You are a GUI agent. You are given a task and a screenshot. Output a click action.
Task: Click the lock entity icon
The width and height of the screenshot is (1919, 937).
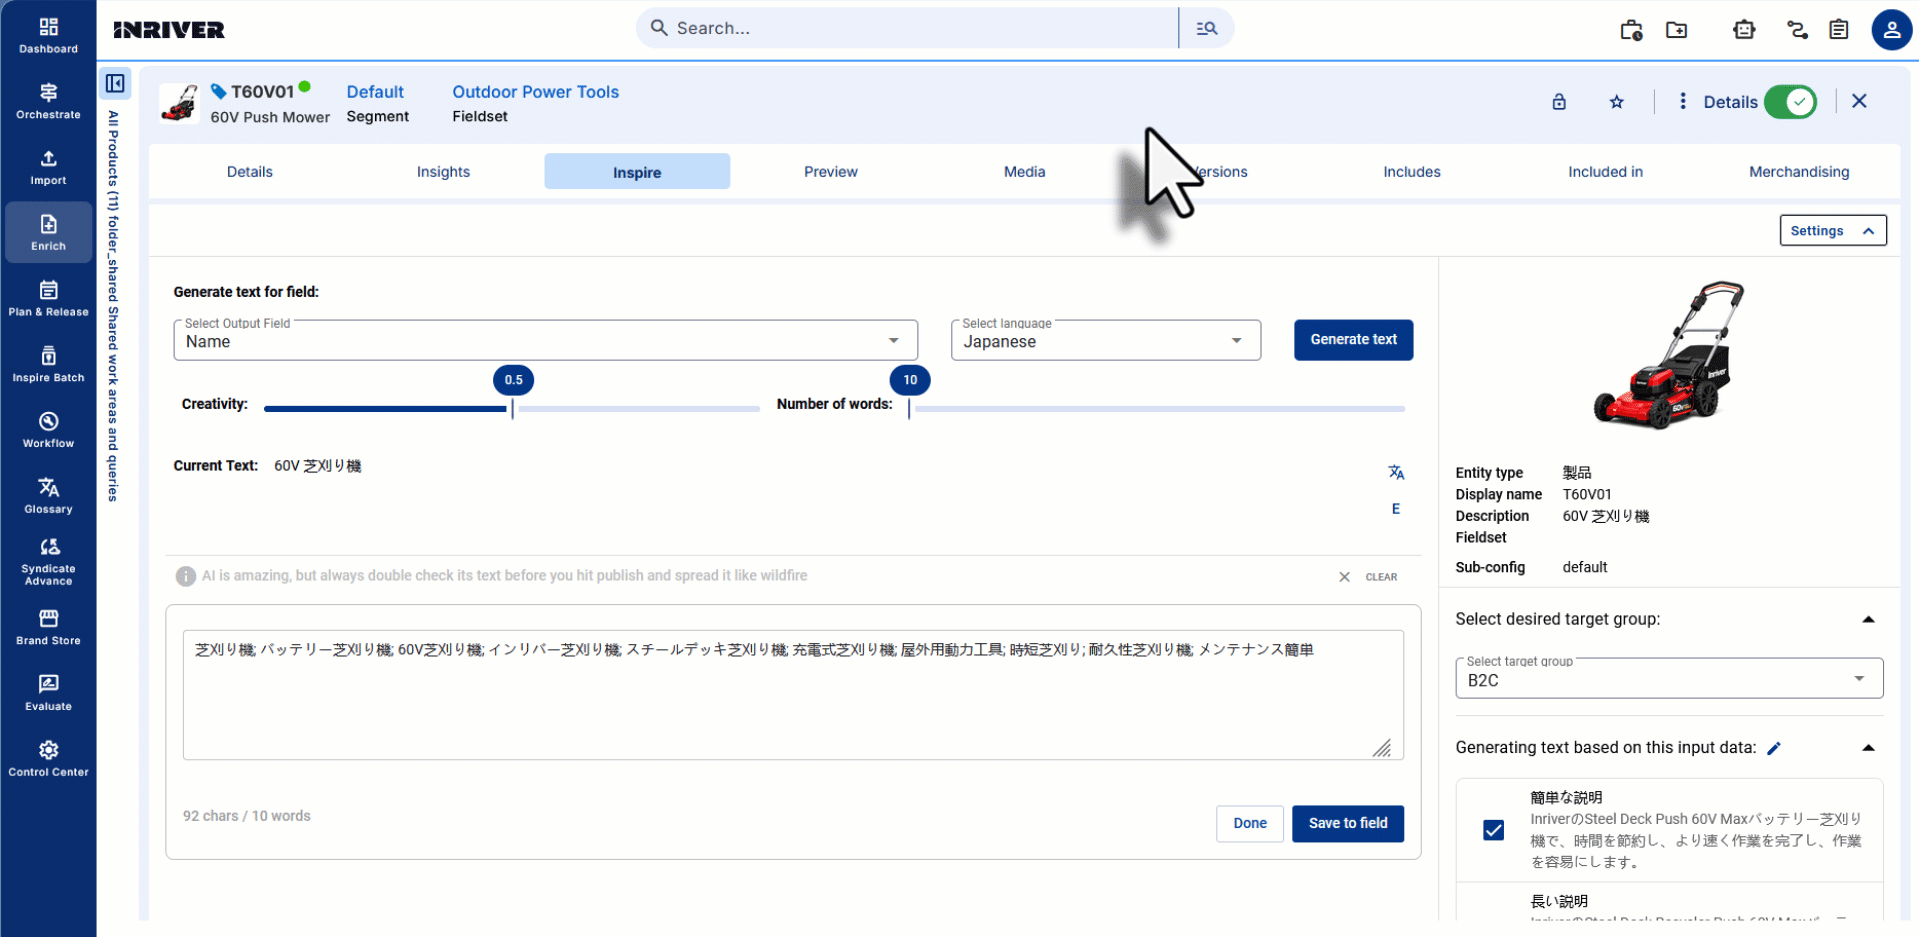coord(1559,102)
